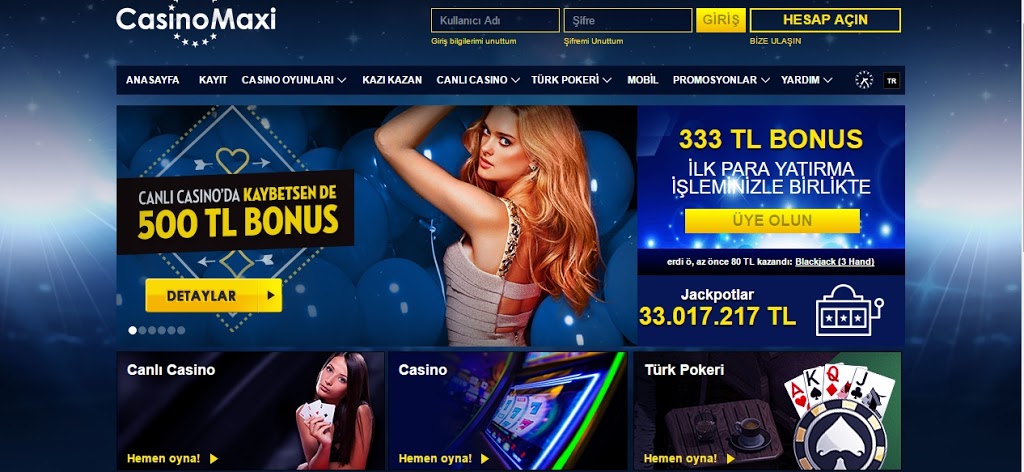The height and width of the screenshot is (472, 1024).
Task: Click the ÜYE OLUN button
Action: (772, 221)
